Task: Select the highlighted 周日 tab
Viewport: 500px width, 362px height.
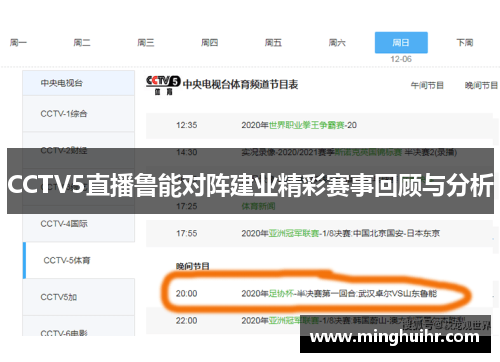Action: tap(401, 42)
